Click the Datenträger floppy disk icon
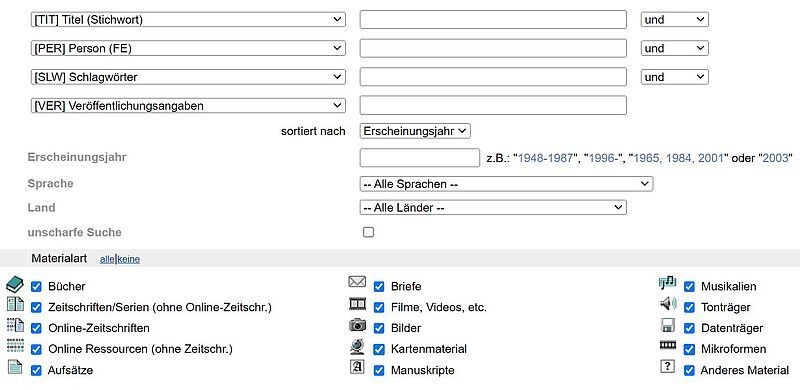The height and width of the screenshot is (390, 800). [667, 326]
